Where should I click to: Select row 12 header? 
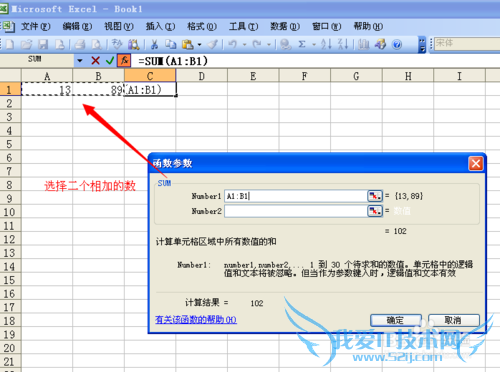pyautogui.click(x=10, y=239)
